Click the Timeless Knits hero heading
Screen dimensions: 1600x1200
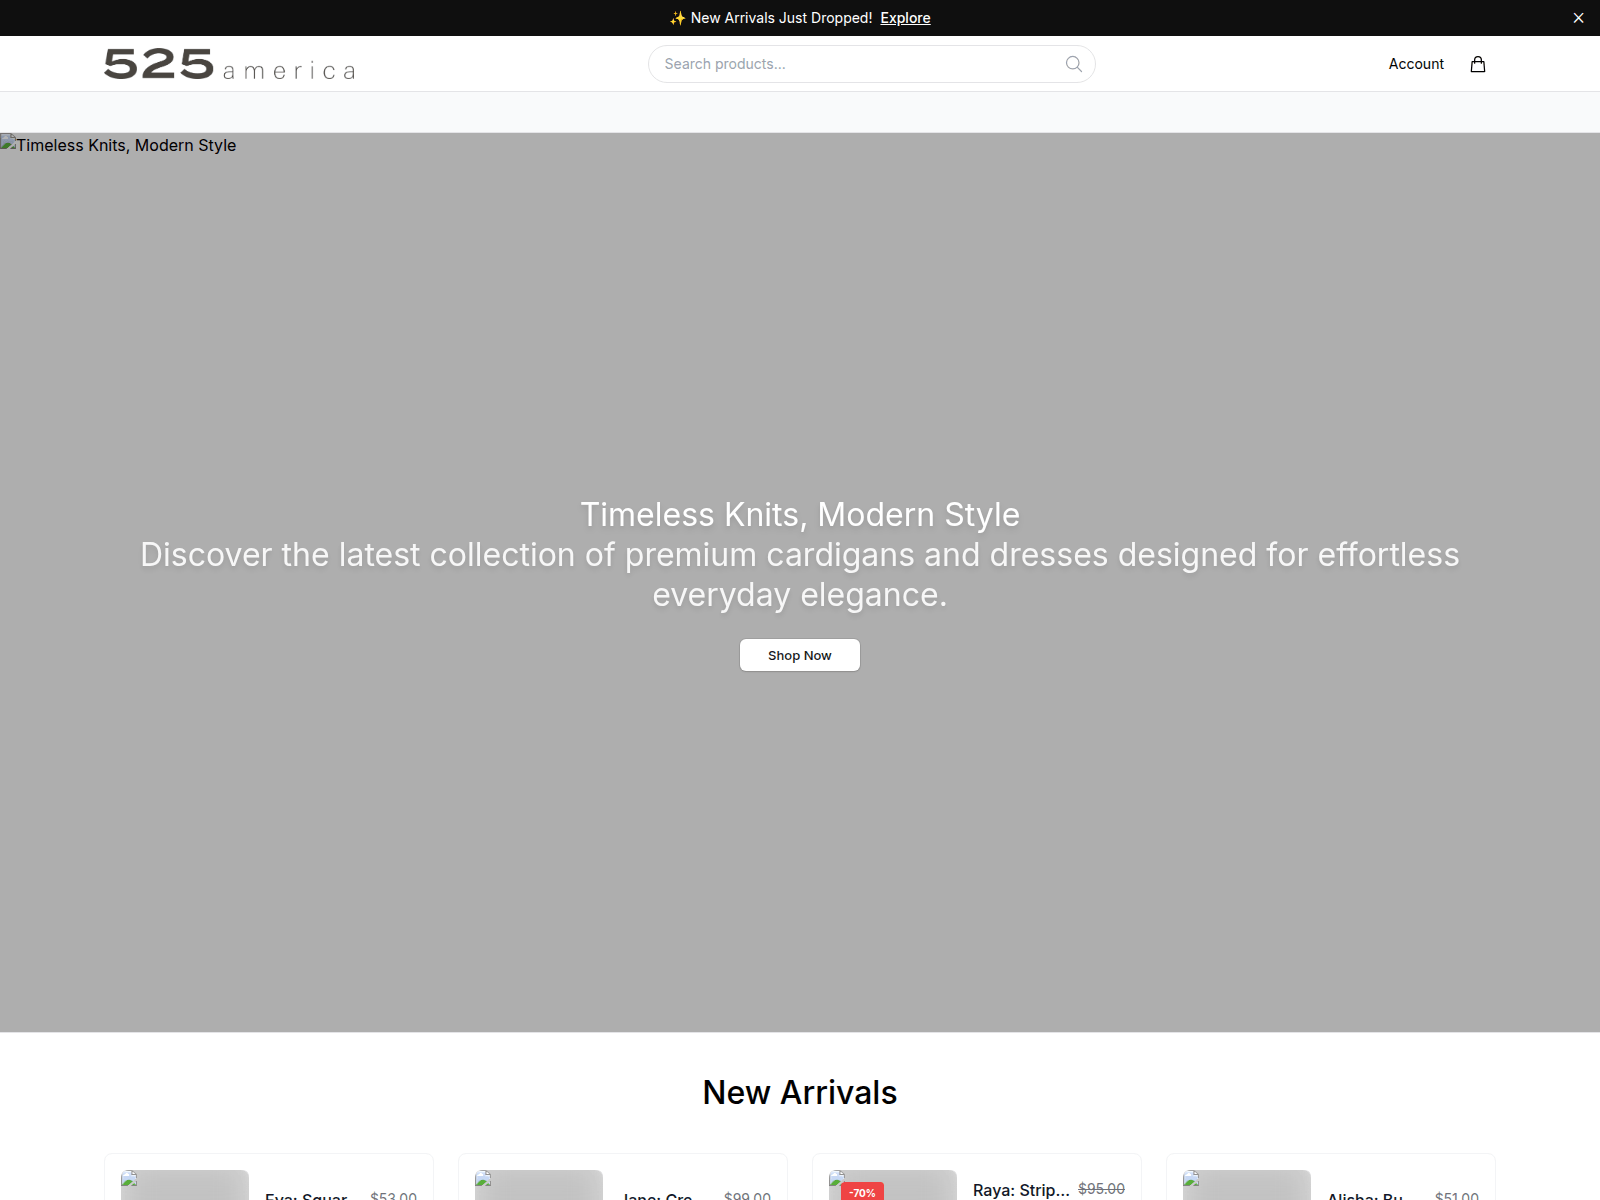tap(800, 514)
